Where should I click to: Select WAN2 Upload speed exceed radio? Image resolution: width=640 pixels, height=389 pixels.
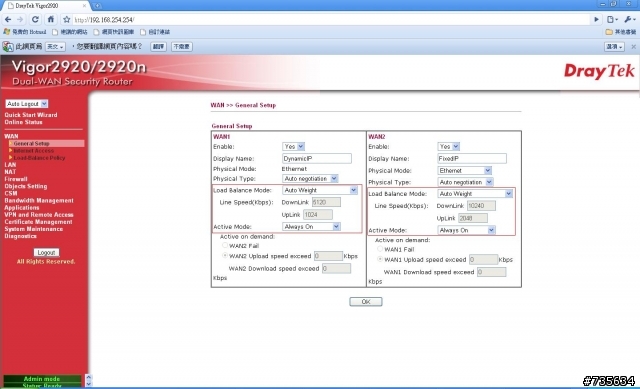[x=224, y=256]
